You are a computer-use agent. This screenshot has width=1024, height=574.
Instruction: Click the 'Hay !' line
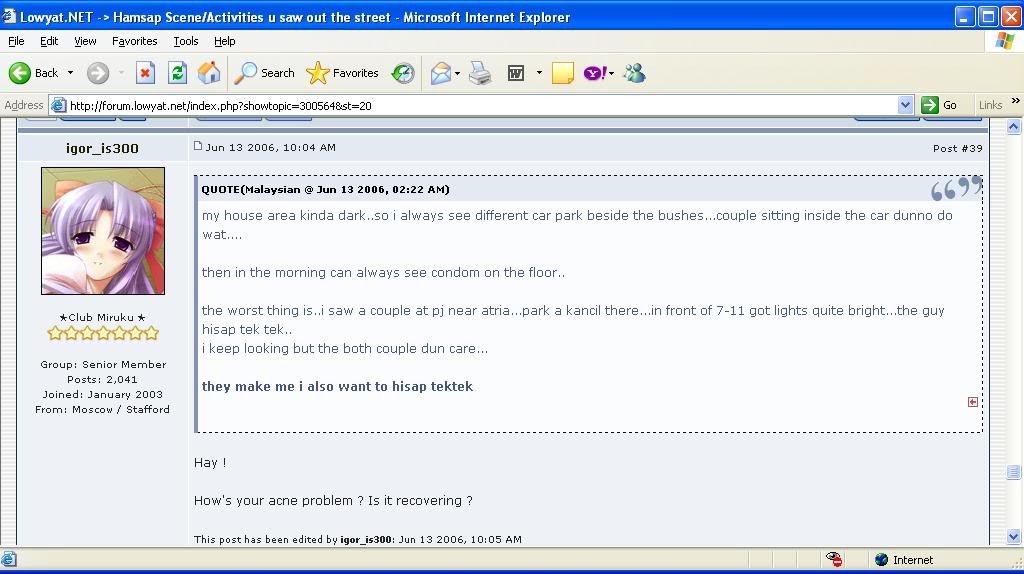(x=210, y=463)
